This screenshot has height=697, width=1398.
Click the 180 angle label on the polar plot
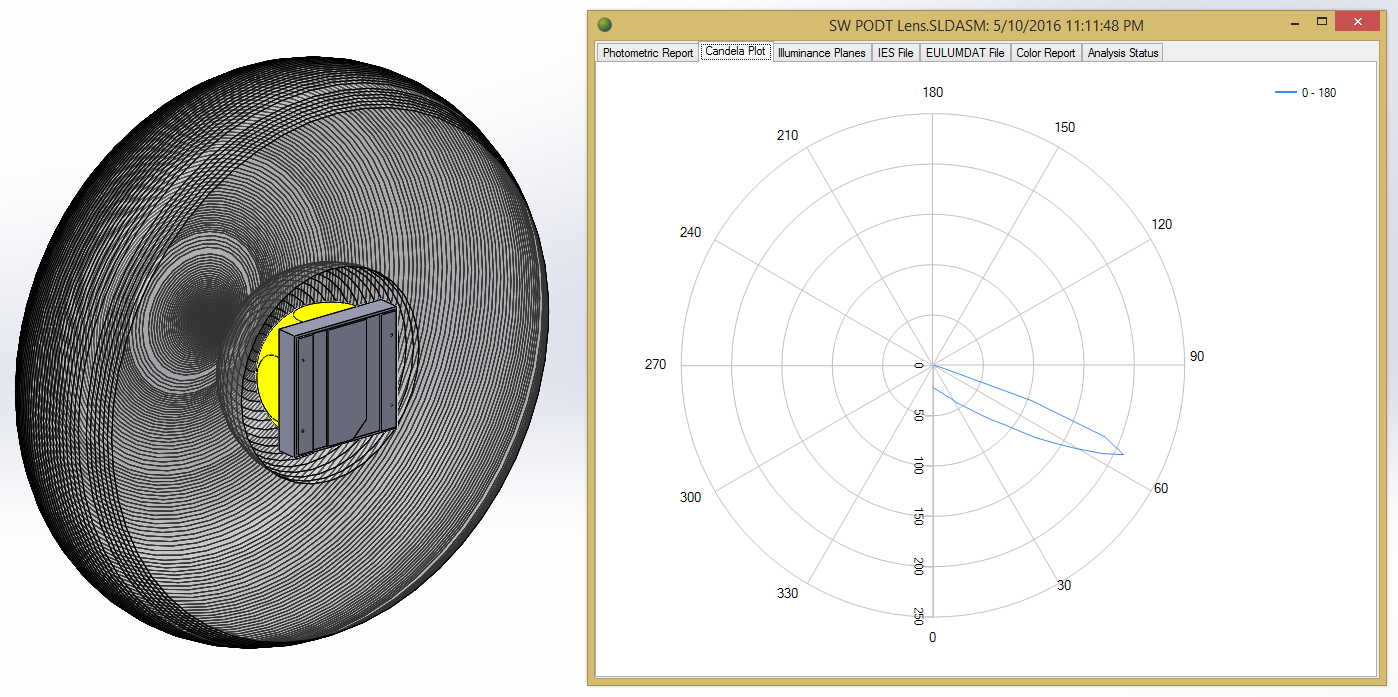932,92
